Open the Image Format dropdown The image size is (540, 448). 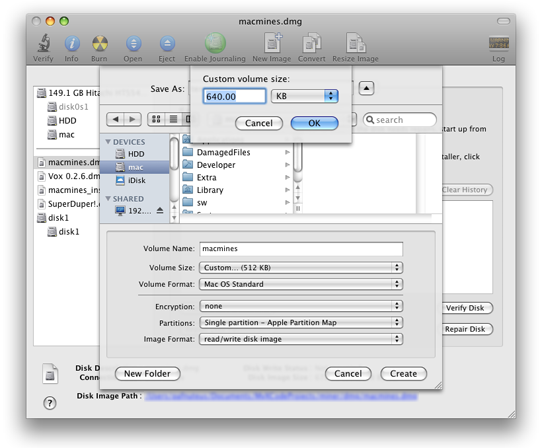(x=301, y=339)
